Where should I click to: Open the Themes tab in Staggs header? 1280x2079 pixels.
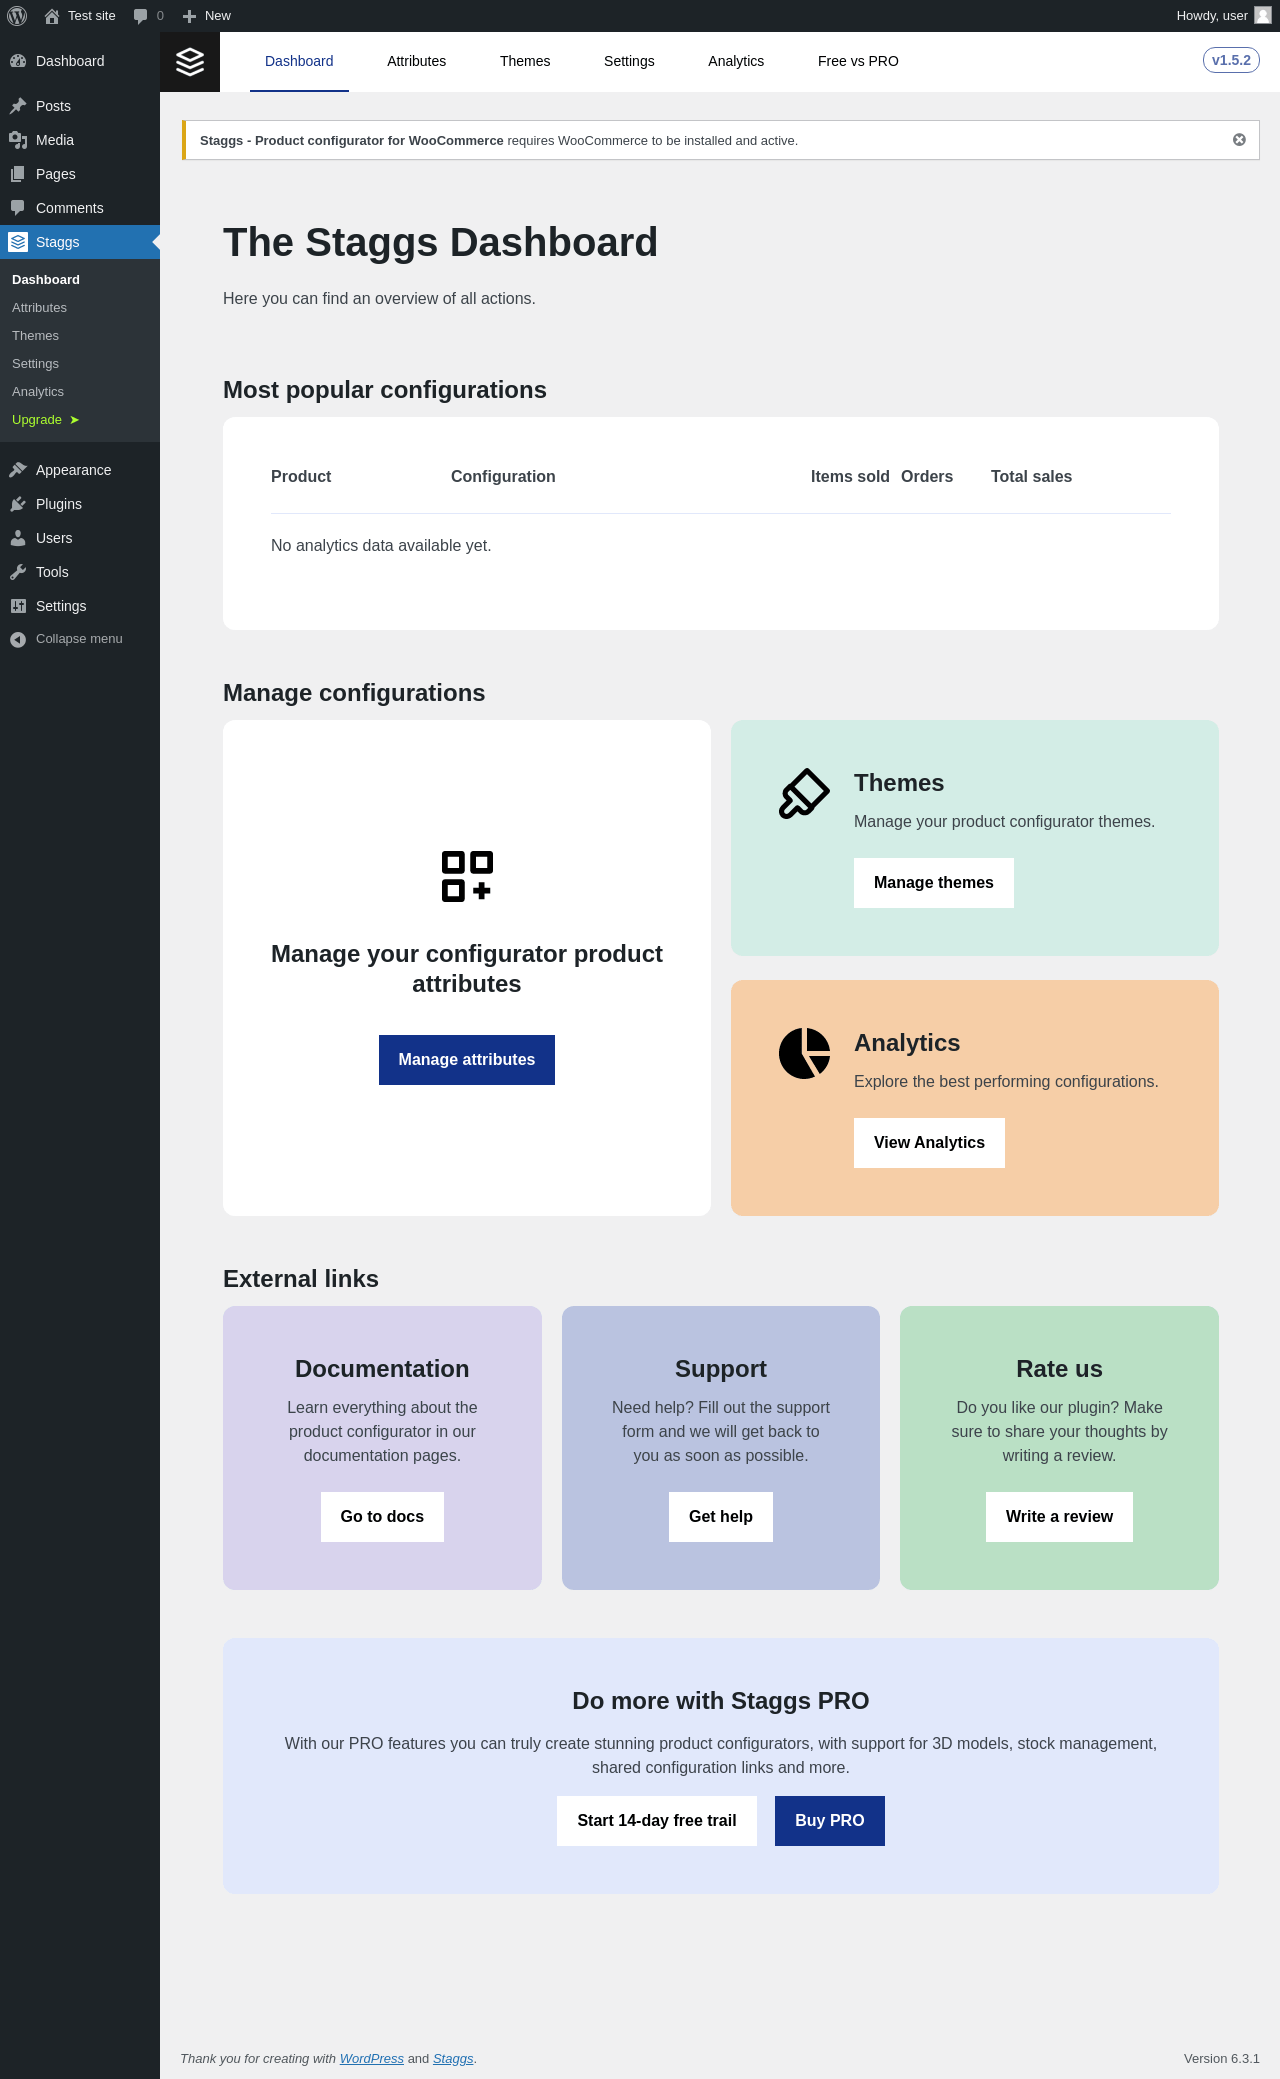tap(525, 62)
